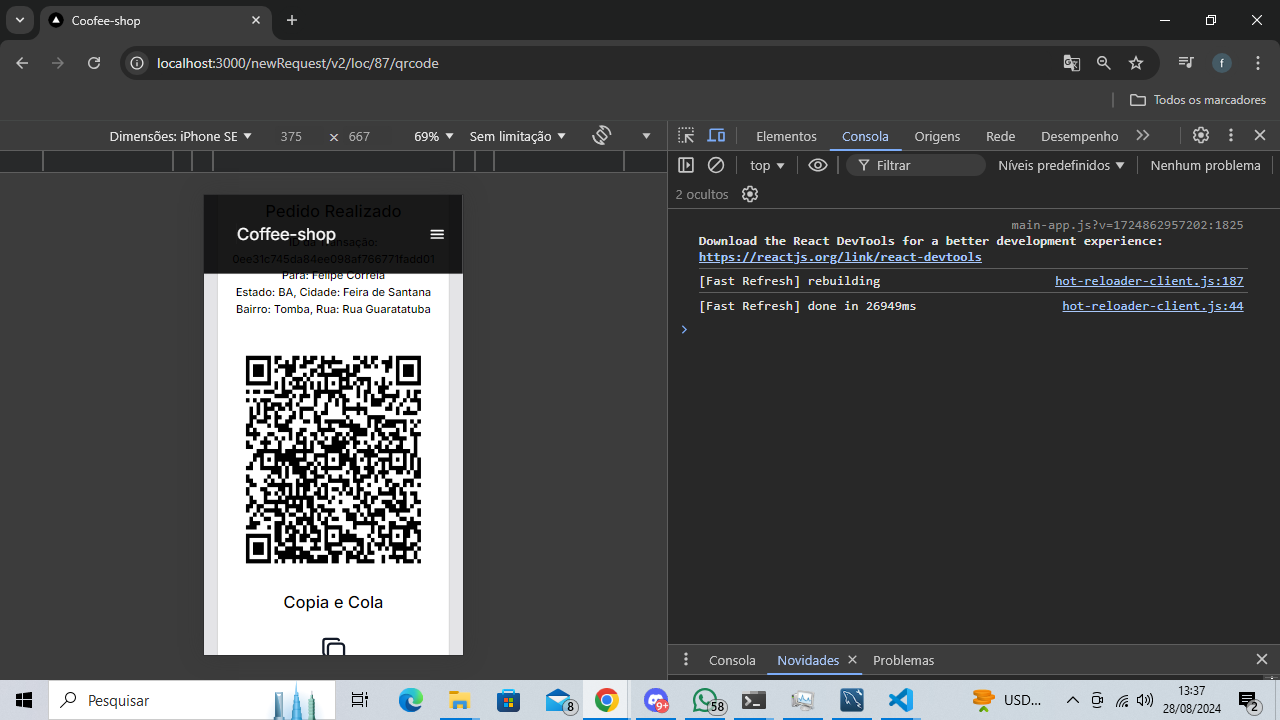
Task: Open the react-devtools link
Action: (x=840, y=257)
